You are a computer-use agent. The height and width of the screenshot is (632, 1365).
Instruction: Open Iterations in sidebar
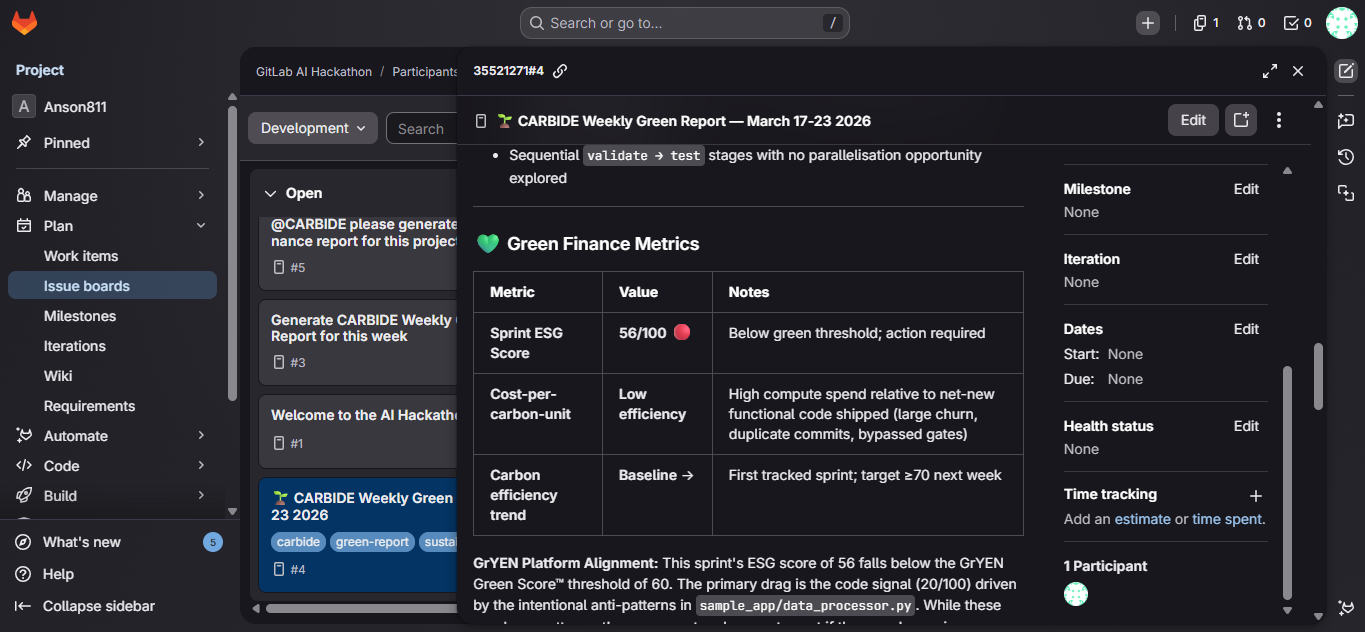click(x=112, y=346)
